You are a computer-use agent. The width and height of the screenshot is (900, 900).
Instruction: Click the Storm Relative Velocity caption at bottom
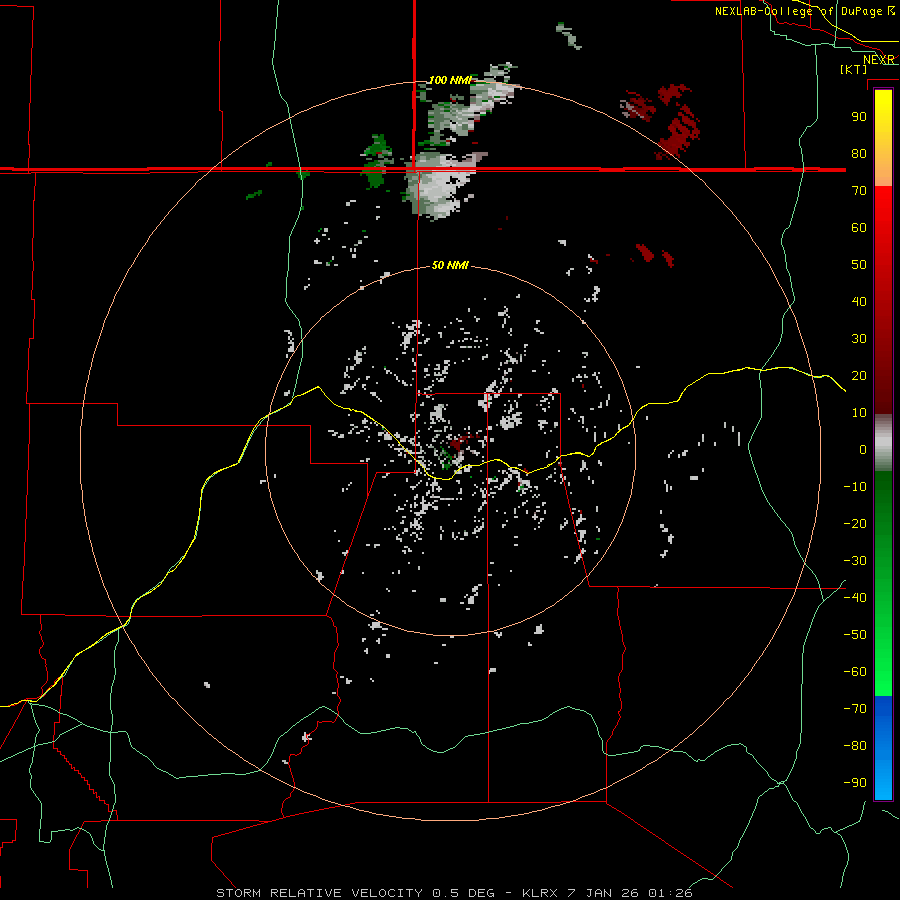(454, 893)
